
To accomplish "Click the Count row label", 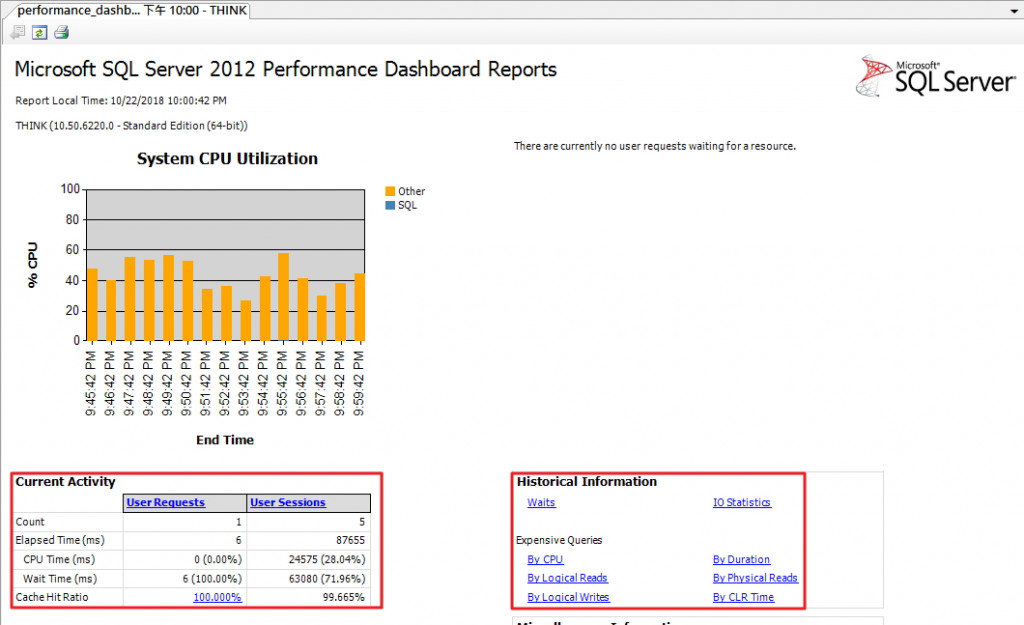I will 30,522.
